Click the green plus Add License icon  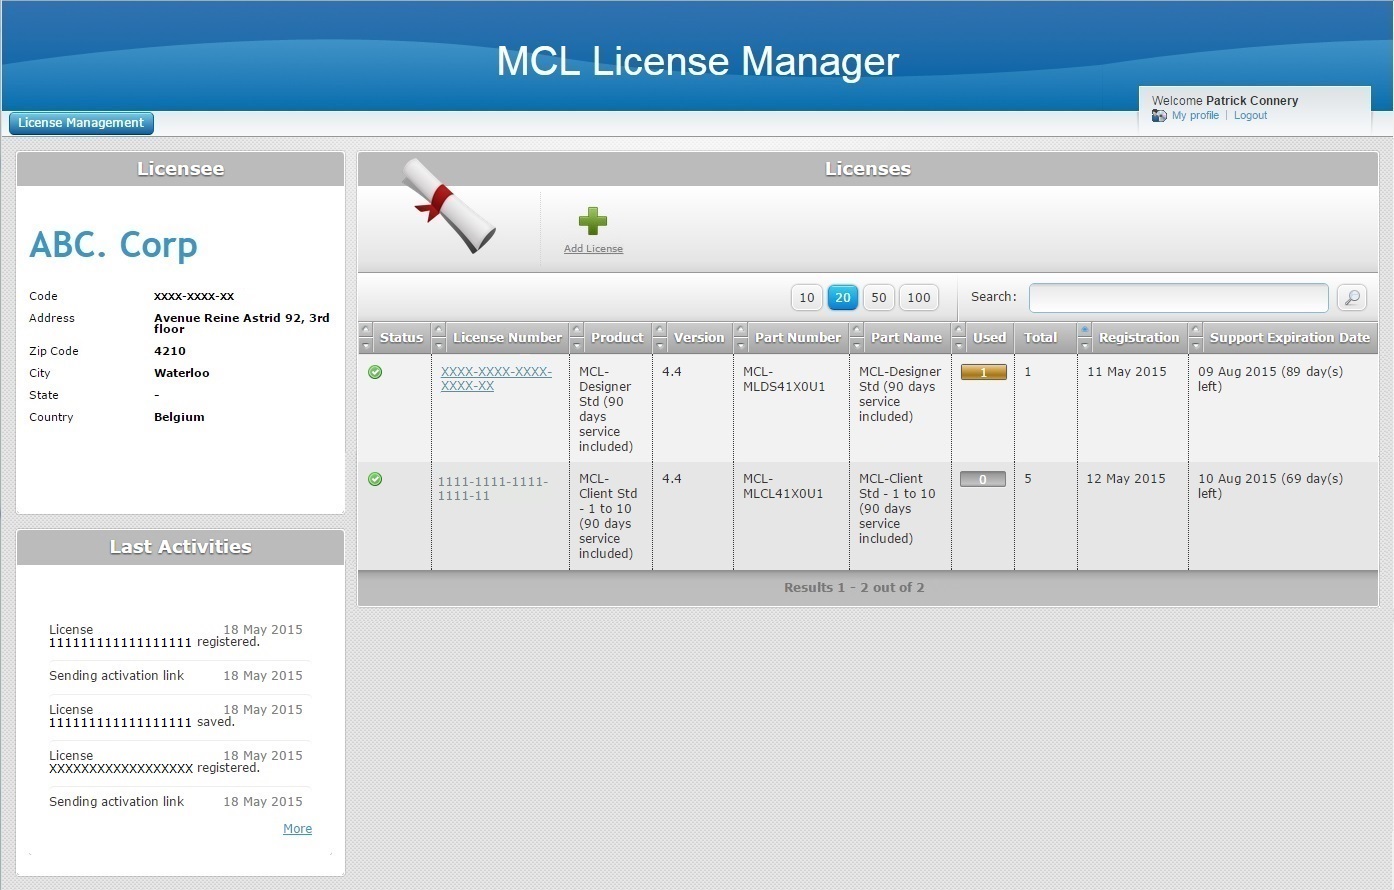coord(593,221)
